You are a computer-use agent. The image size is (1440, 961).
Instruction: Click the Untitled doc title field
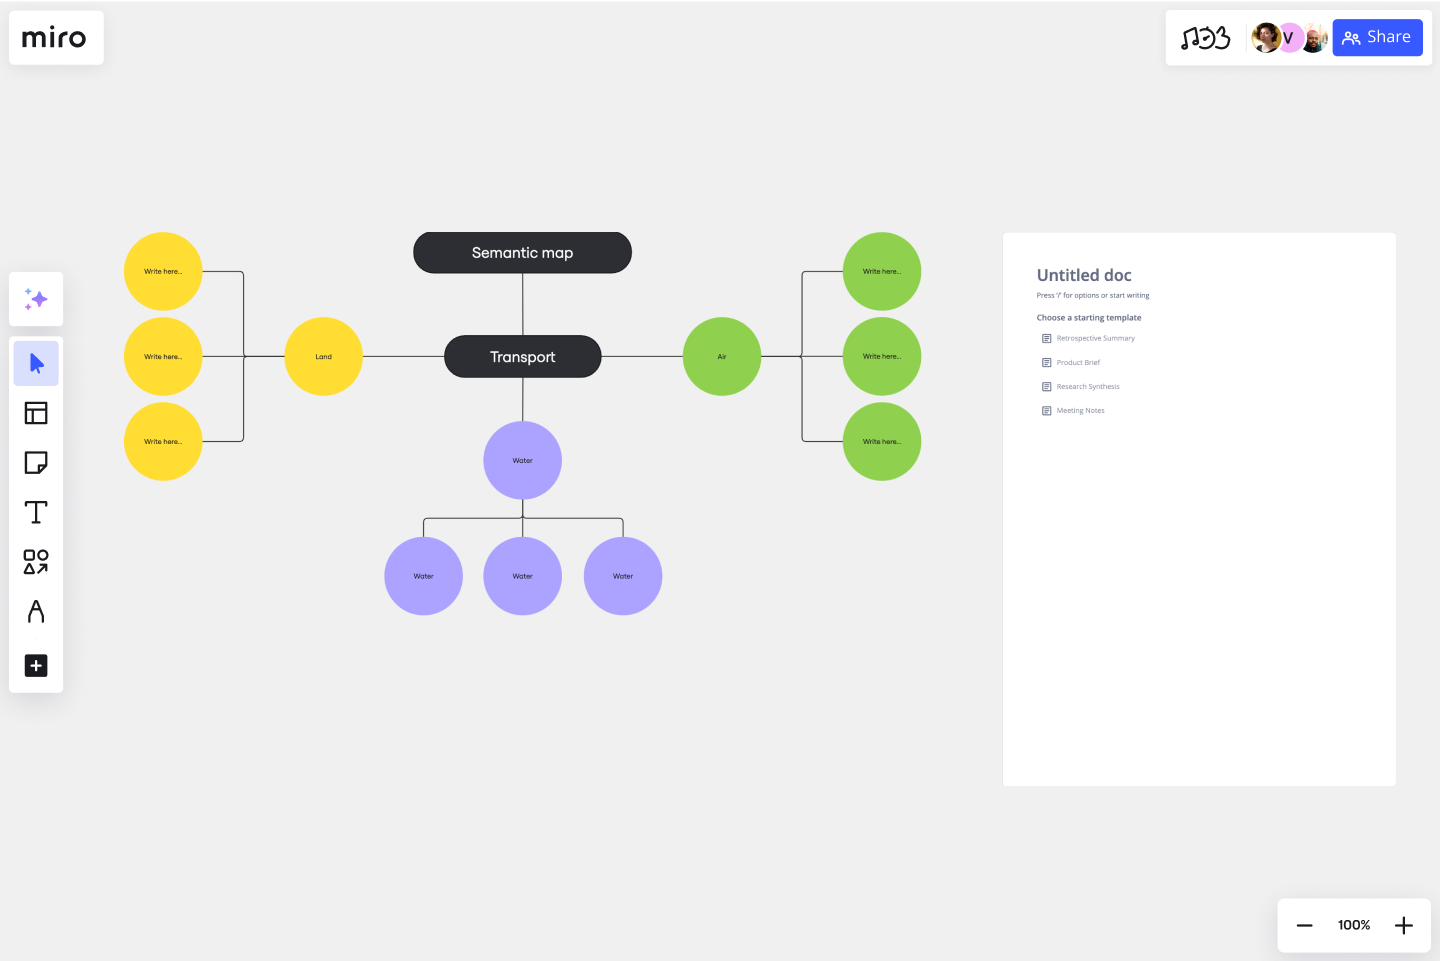(1084, 275)
